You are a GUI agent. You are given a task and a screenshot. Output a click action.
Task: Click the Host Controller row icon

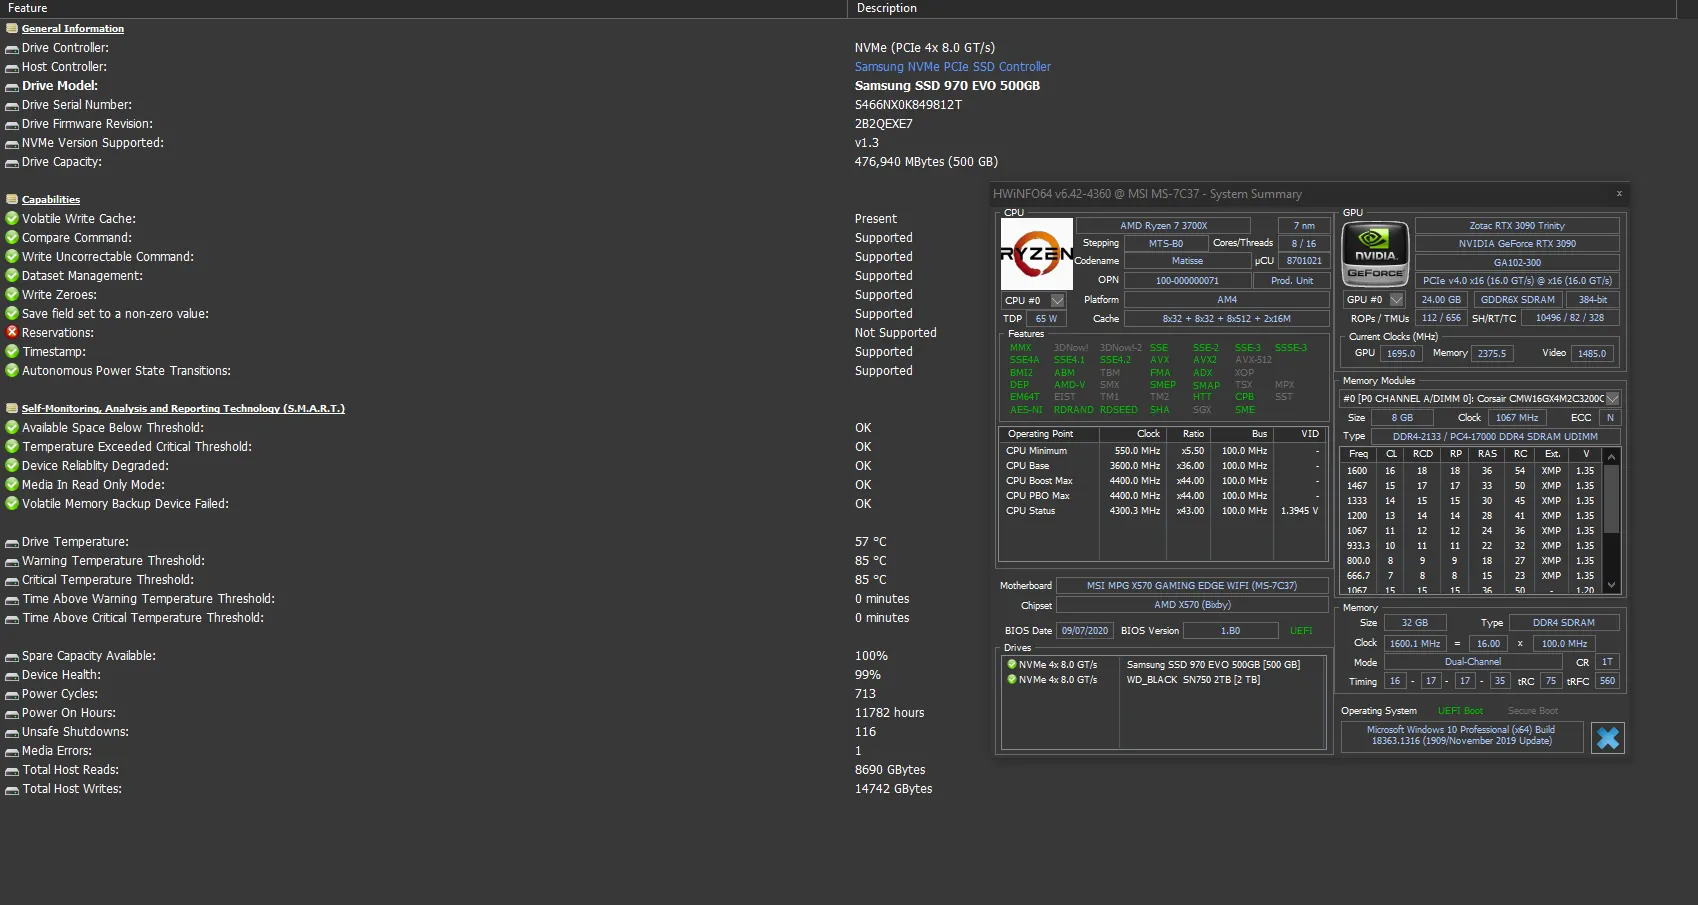tap(12, 68)
